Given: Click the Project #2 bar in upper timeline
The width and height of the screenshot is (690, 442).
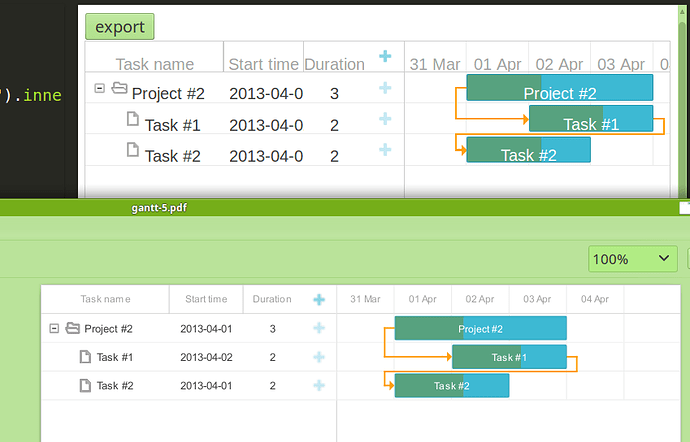Looking at the screenshot, I should (x=560, y=88).
